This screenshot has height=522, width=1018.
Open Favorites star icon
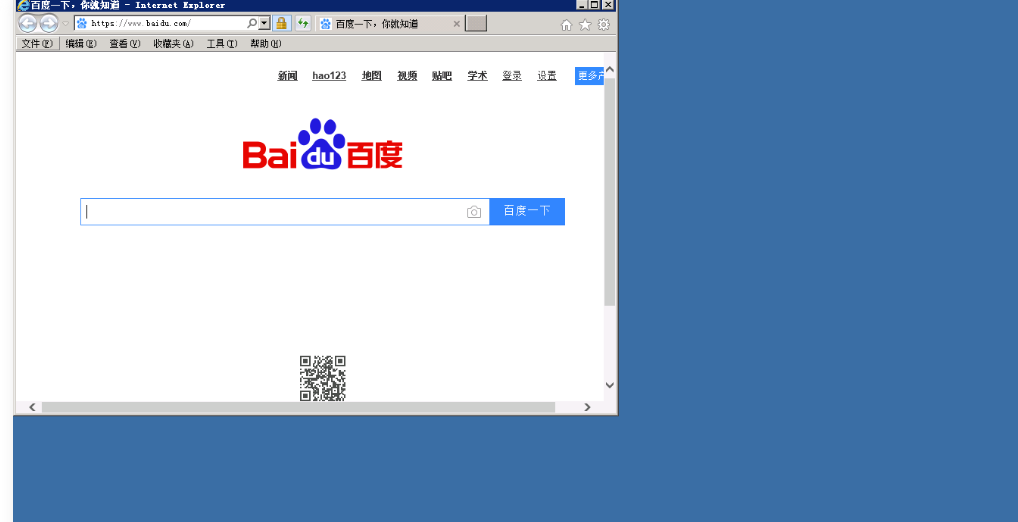(585, 25)
